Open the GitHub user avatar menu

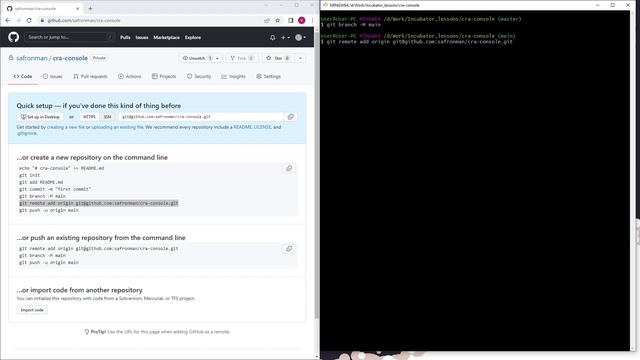pos(300,38)
